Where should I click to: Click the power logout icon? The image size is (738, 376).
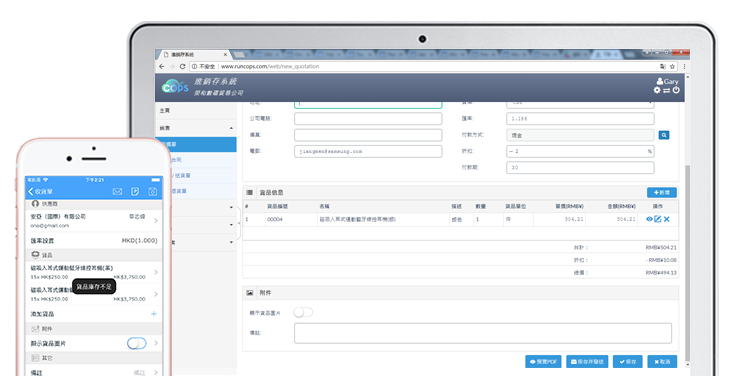coord(676,90)
